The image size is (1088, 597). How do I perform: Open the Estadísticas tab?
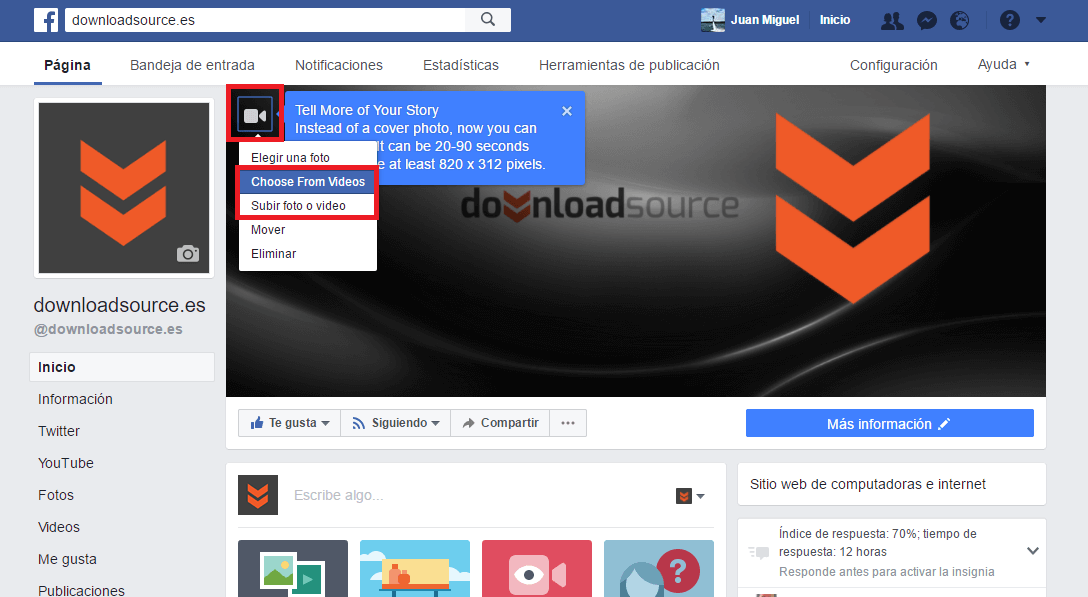[x=461, y=65]
